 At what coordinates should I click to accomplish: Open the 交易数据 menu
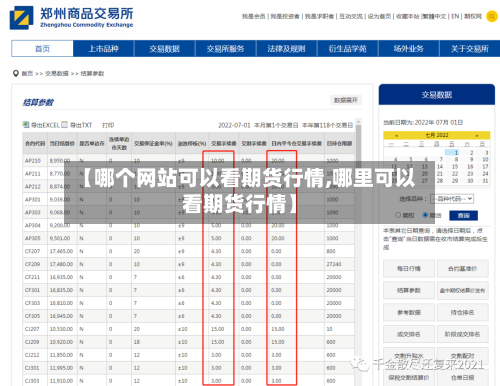[x=164, y=49]
